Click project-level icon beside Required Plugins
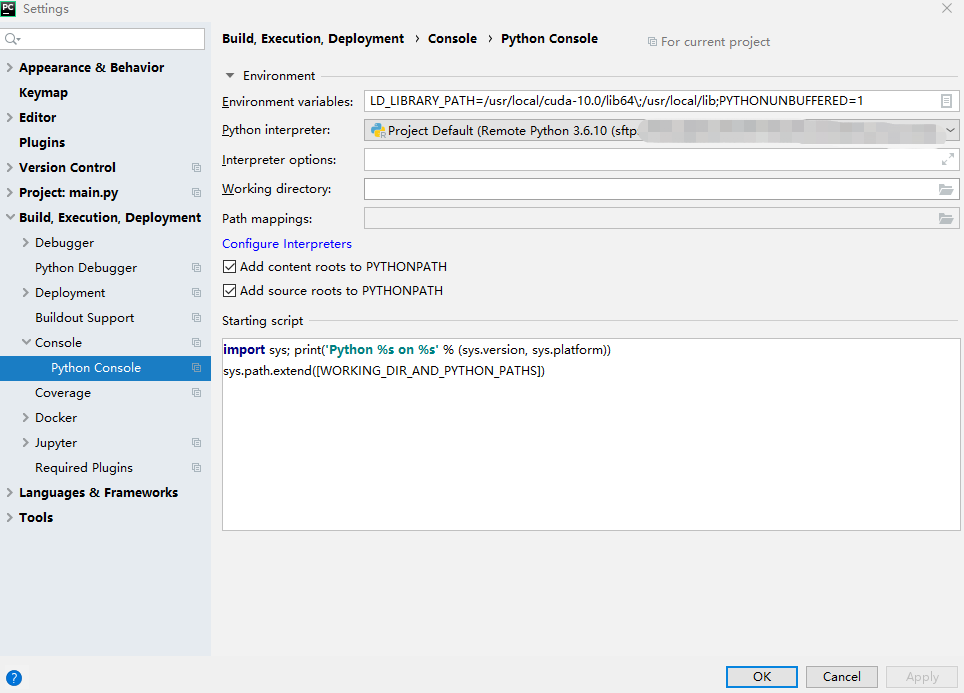The height and width of the screenshot is (693, 964). click(196, 468)
